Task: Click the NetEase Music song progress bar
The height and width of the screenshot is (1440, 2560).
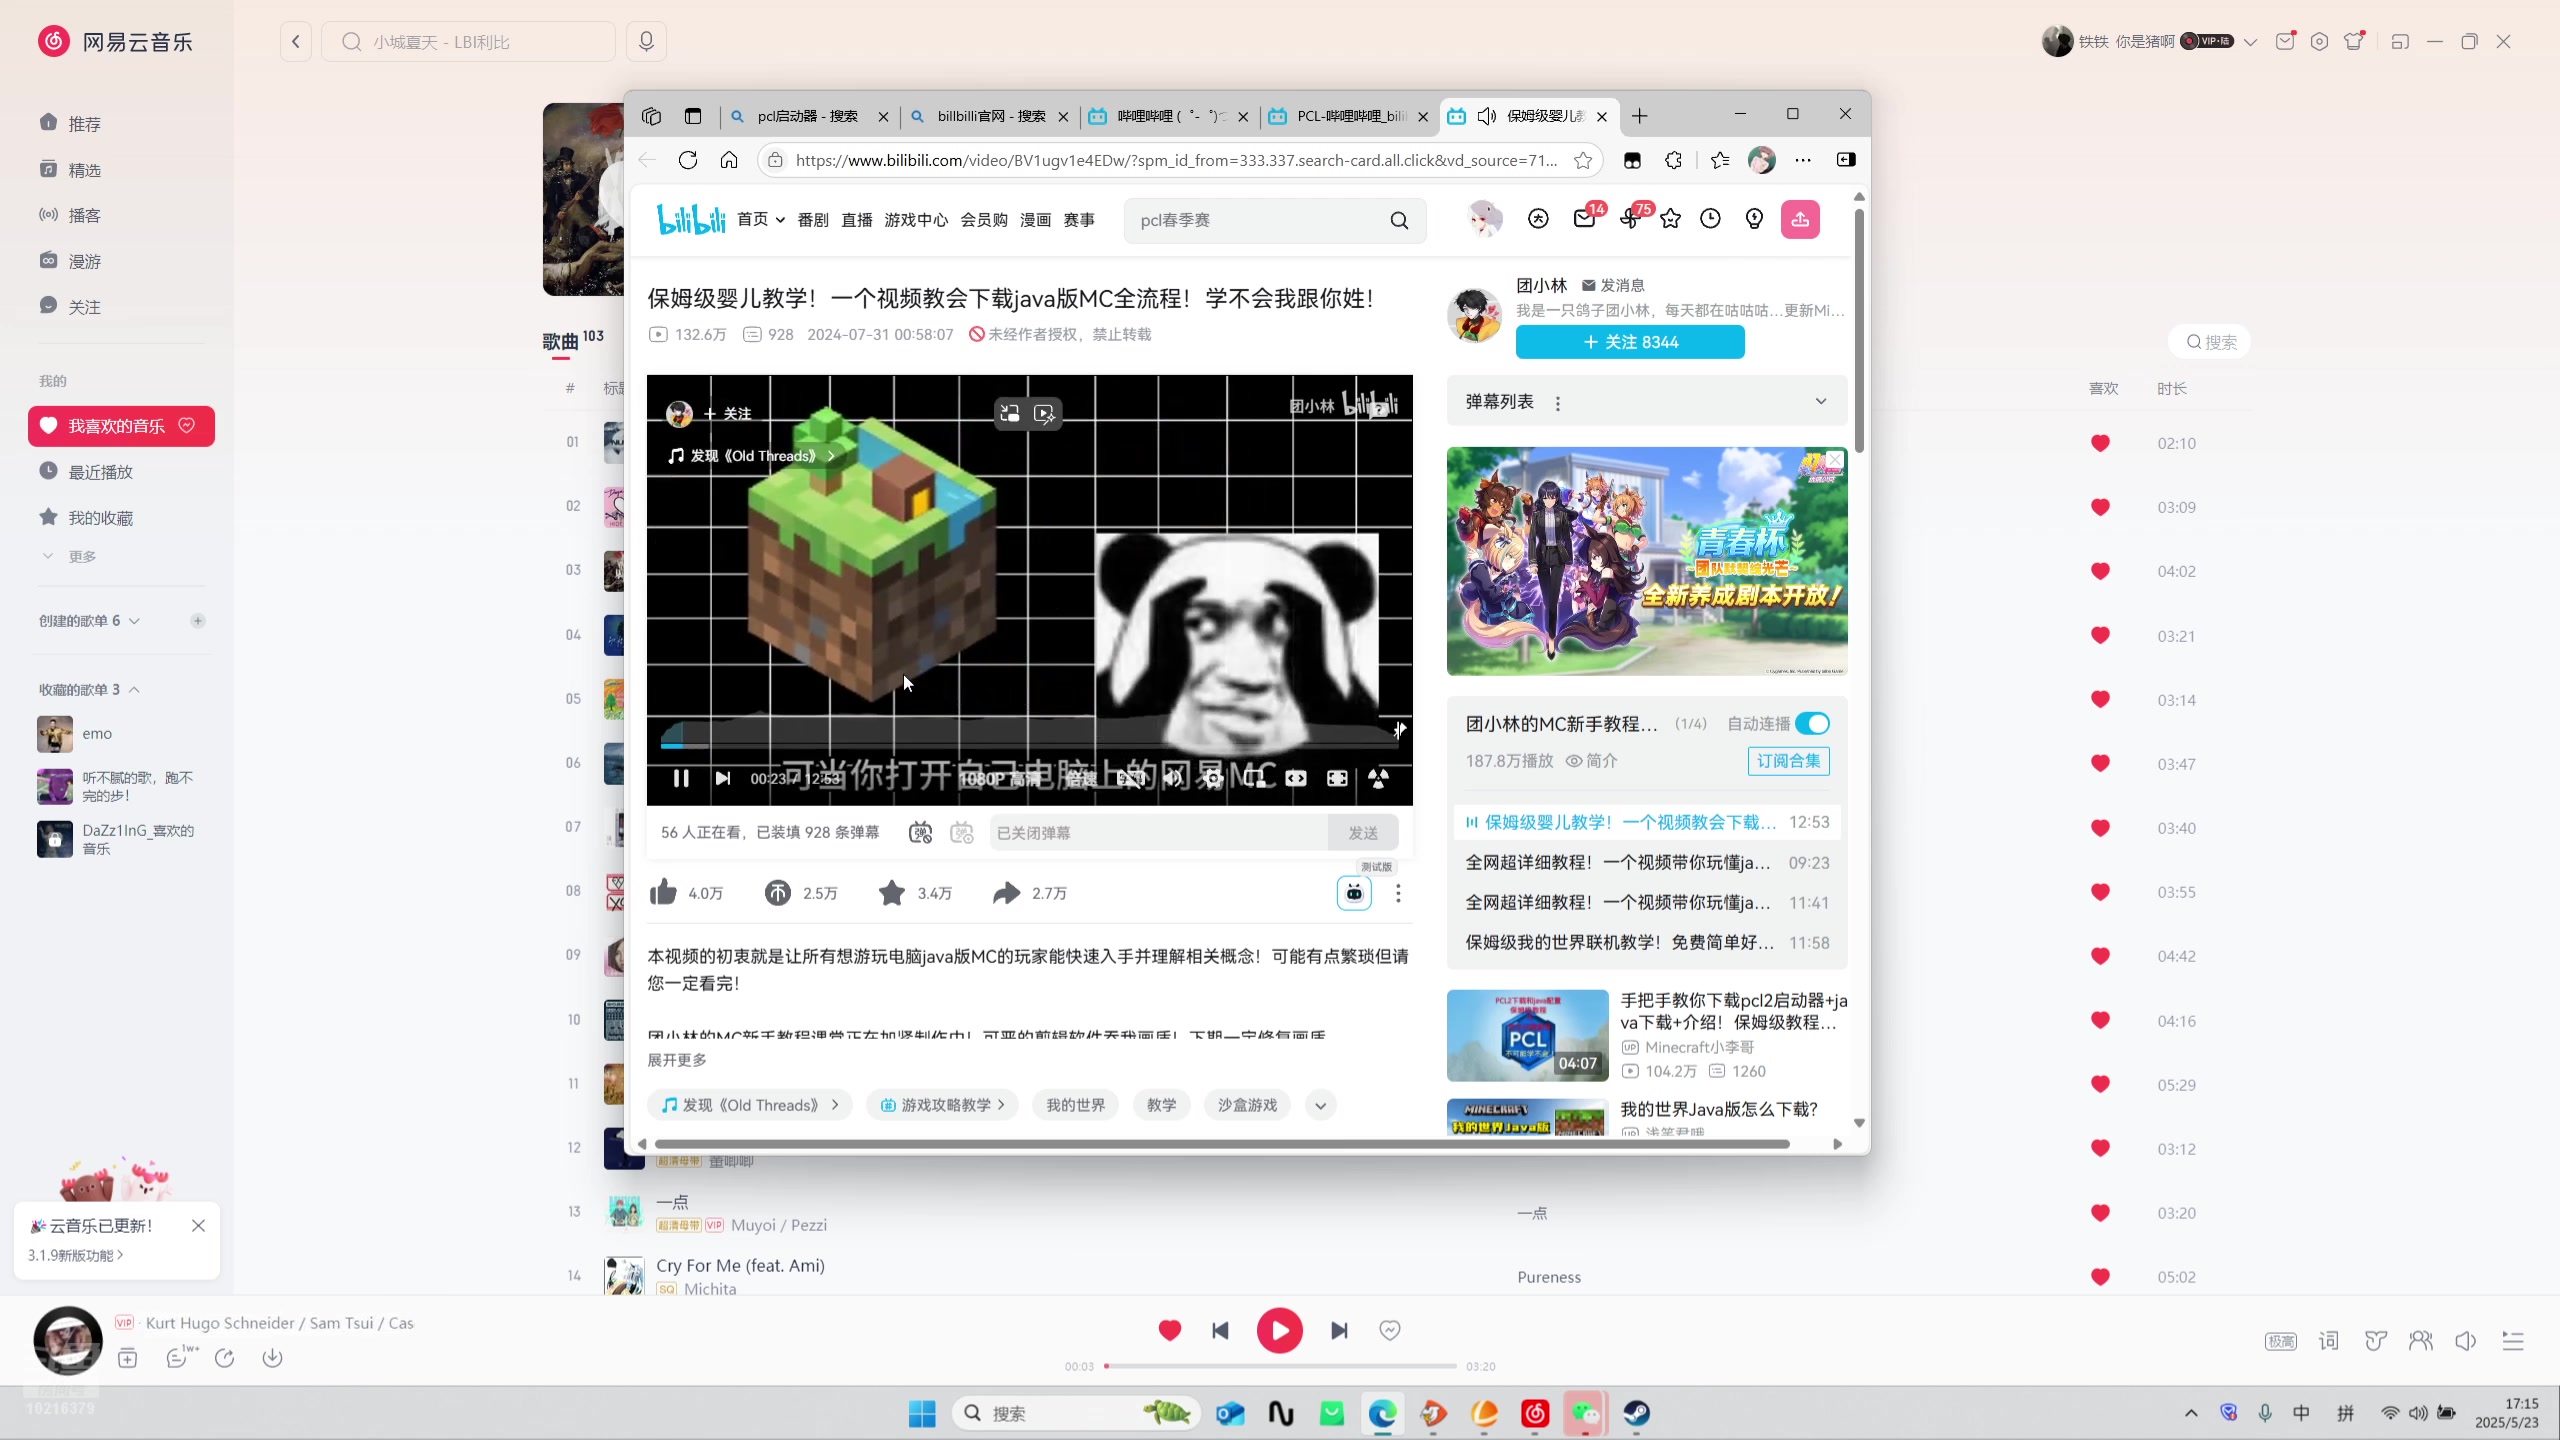Action: point(1280,1366)
